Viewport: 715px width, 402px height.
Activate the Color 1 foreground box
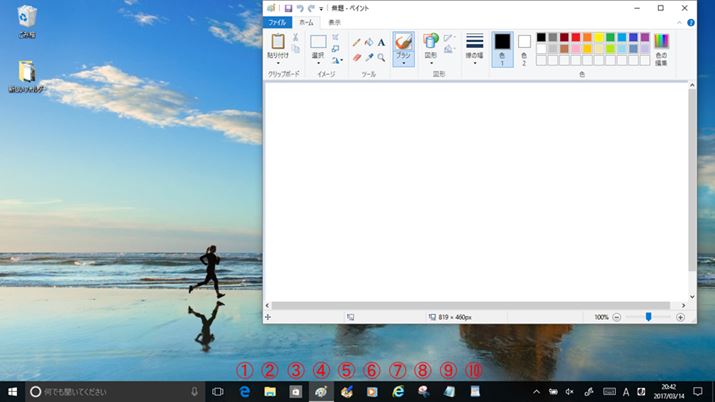[x=502, y=49]
